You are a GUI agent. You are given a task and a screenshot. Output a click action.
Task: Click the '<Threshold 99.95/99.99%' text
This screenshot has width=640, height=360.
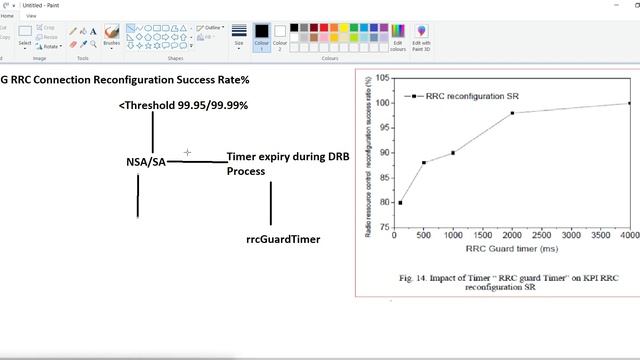[x=183, y=105]
